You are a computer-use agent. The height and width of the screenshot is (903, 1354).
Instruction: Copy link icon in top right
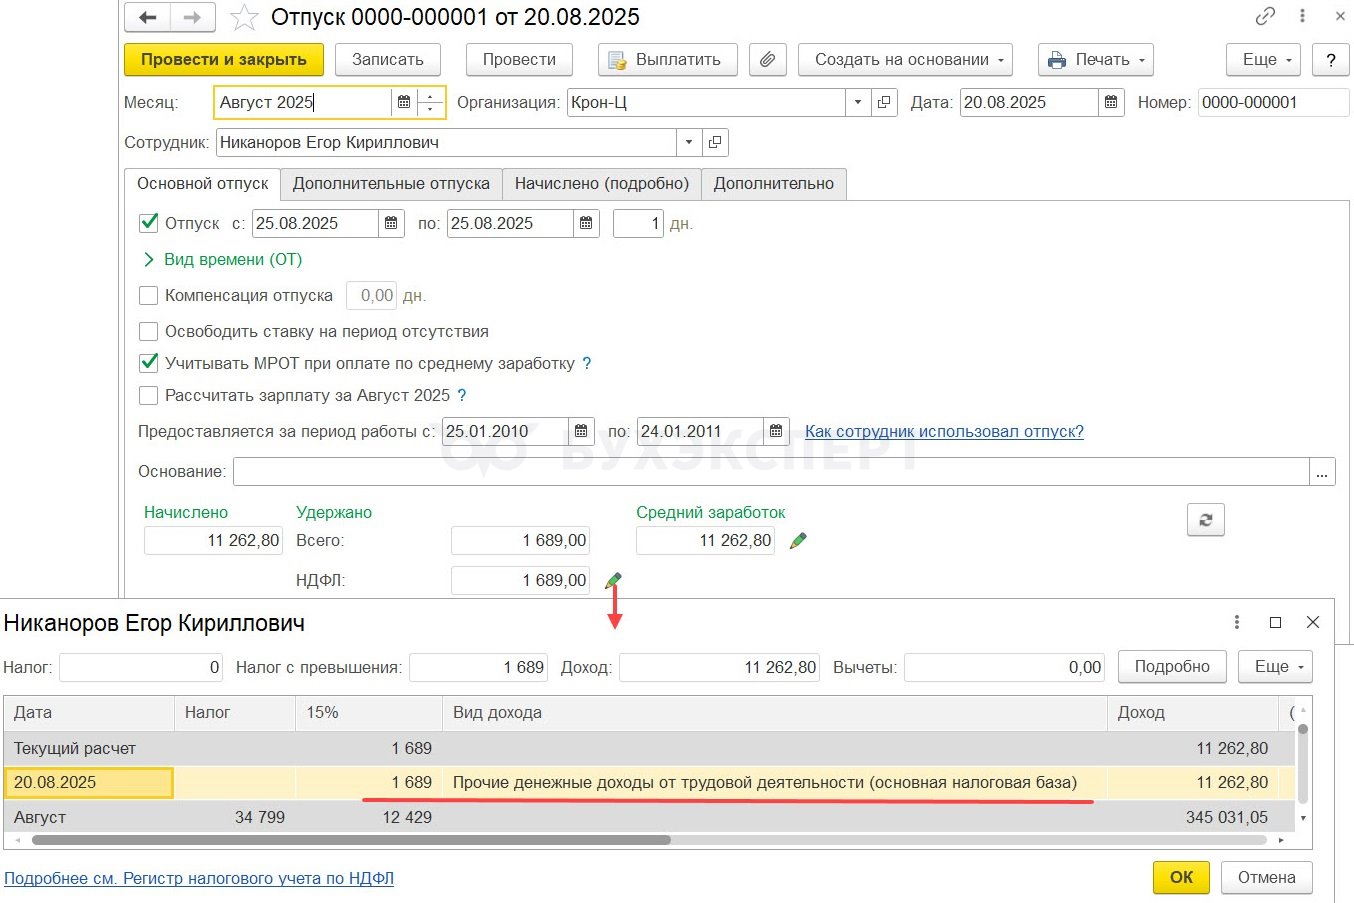(1265, 17)
